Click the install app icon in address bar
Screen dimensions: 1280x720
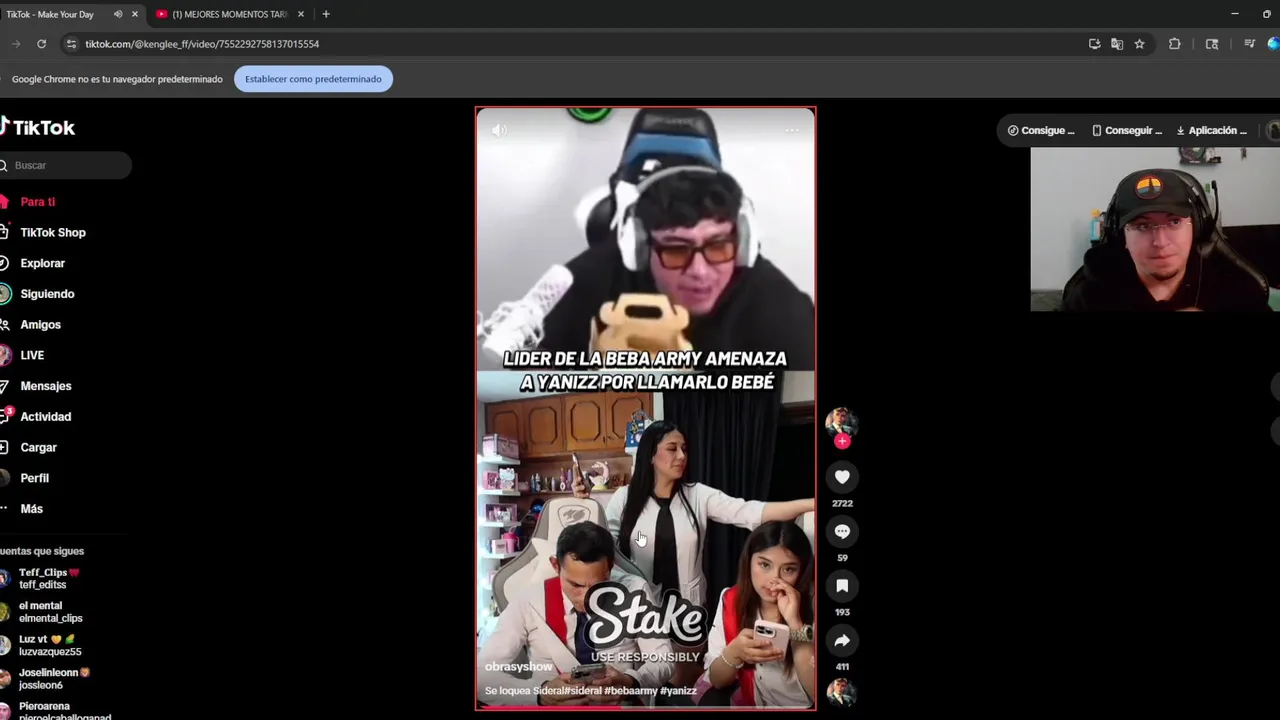1094,44
